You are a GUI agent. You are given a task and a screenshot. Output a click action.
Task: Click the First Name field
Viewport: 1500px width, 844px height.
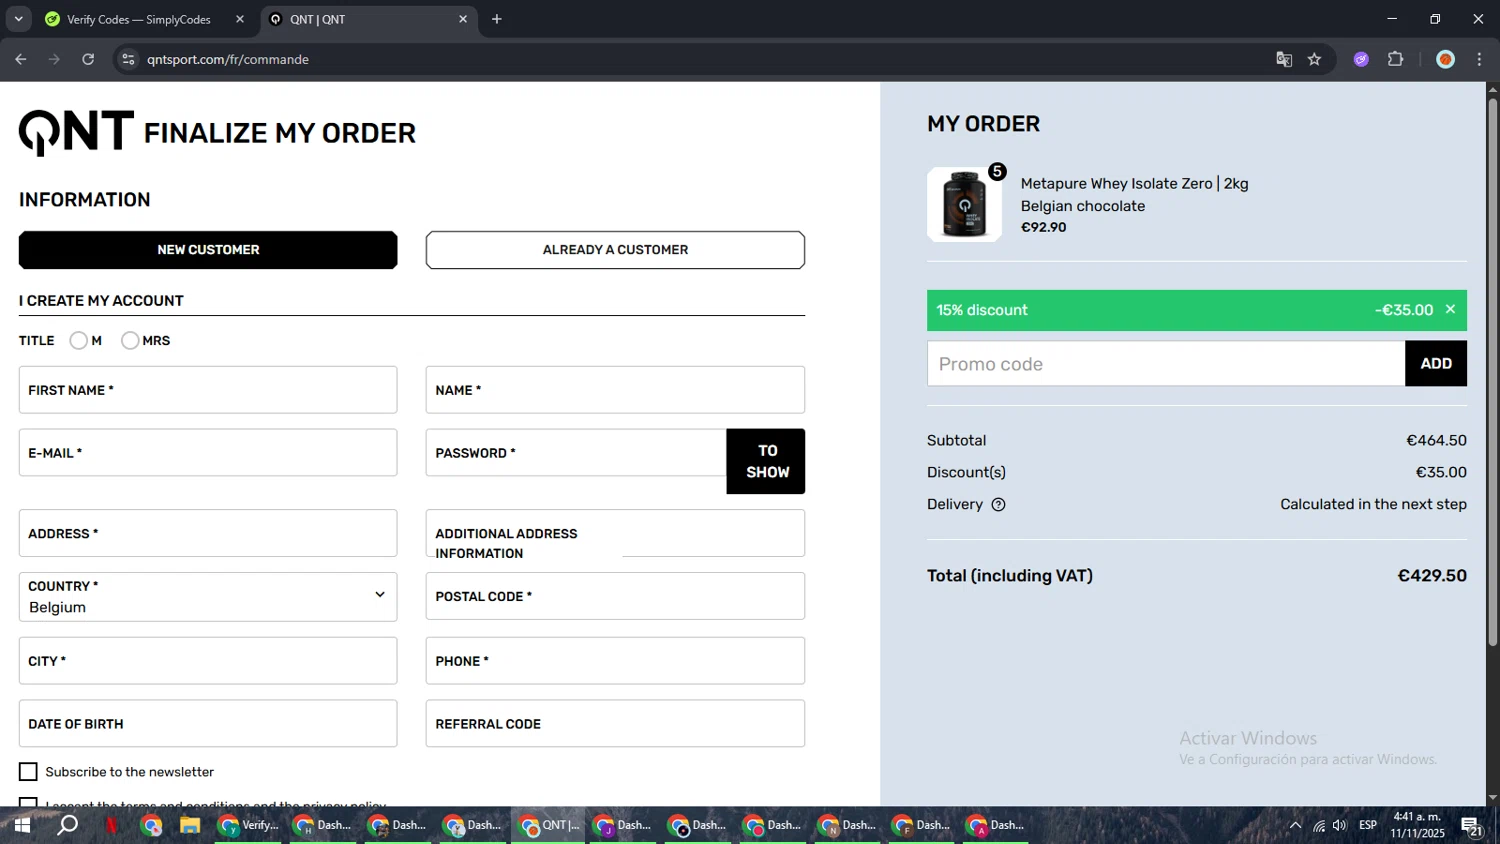tap(208, 390)
